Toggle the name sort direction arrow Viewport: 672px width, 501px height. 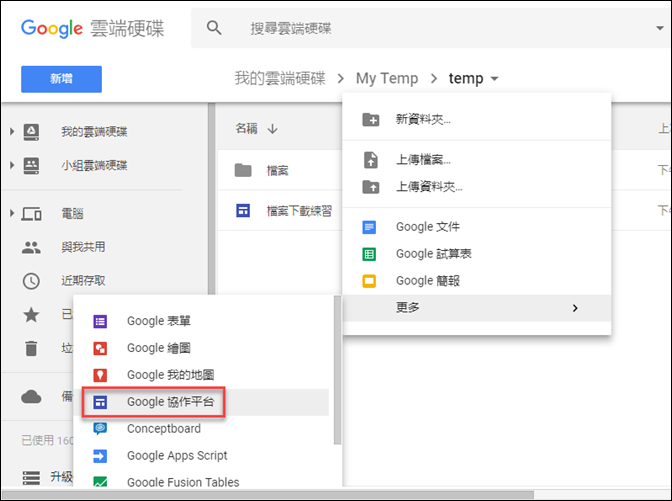(x=273, y=129)
